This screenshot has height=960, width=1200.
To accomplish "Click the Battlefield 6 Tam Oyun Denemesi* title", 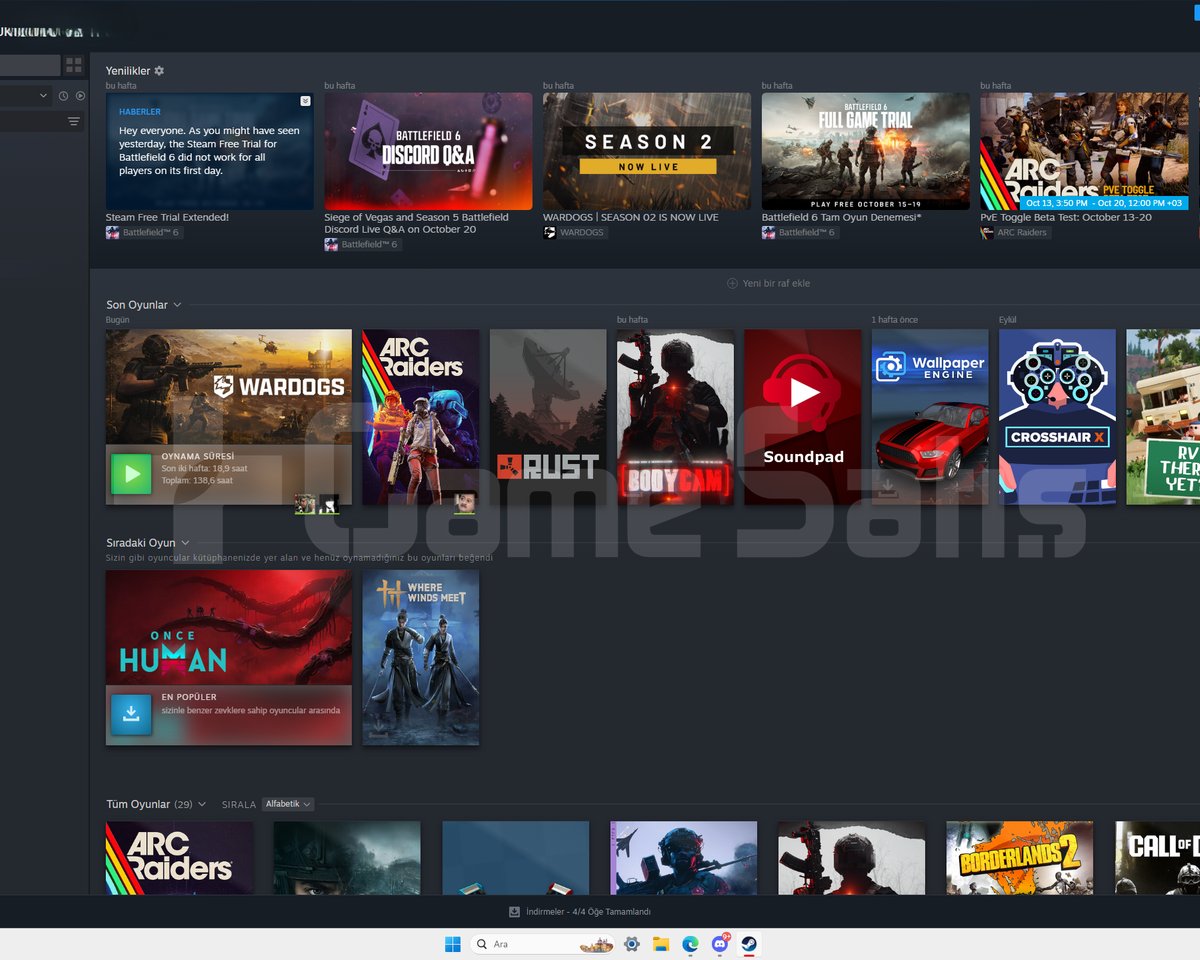I will (842, 217).
